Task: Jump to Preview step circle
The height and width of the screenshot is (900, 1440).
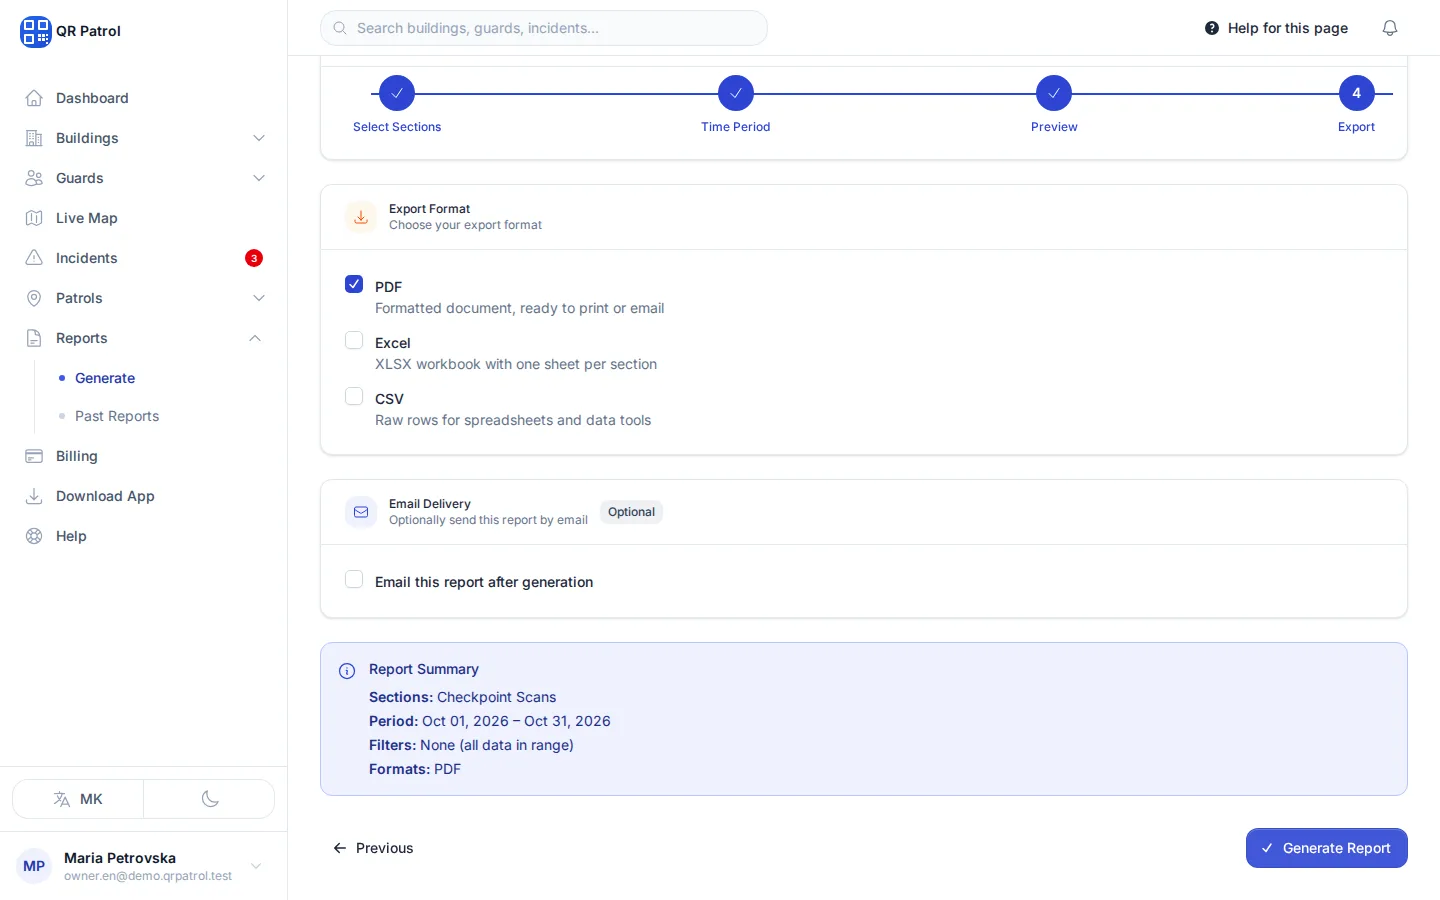Action: 1054,93
